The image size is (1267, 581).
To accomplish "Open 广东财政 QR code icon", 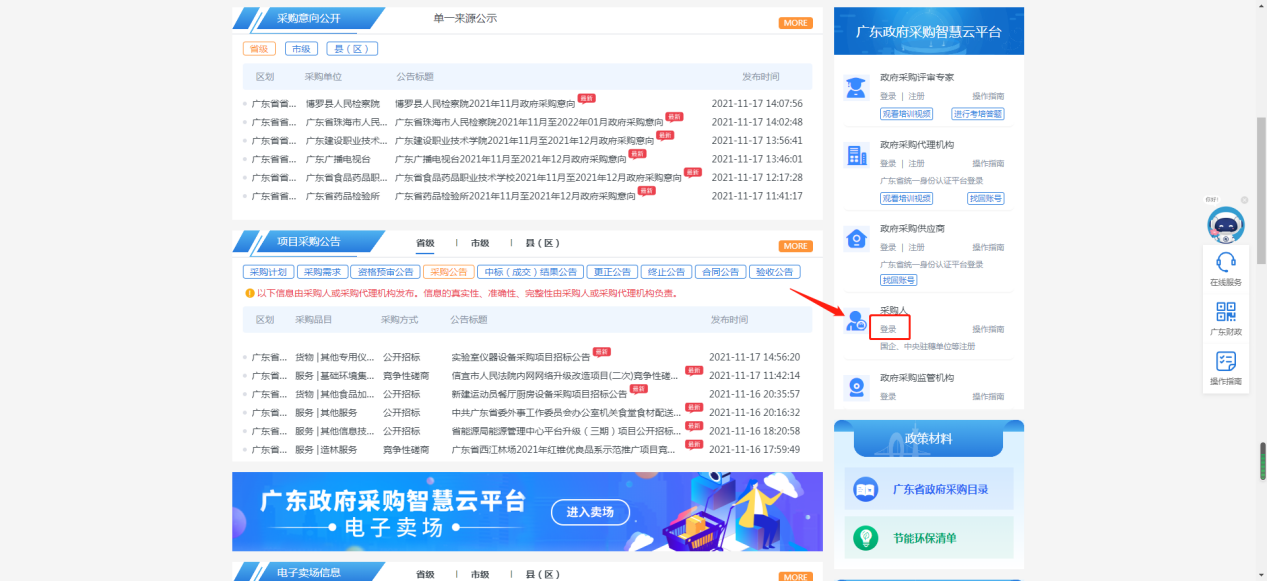I will (x=1225, y=312).
